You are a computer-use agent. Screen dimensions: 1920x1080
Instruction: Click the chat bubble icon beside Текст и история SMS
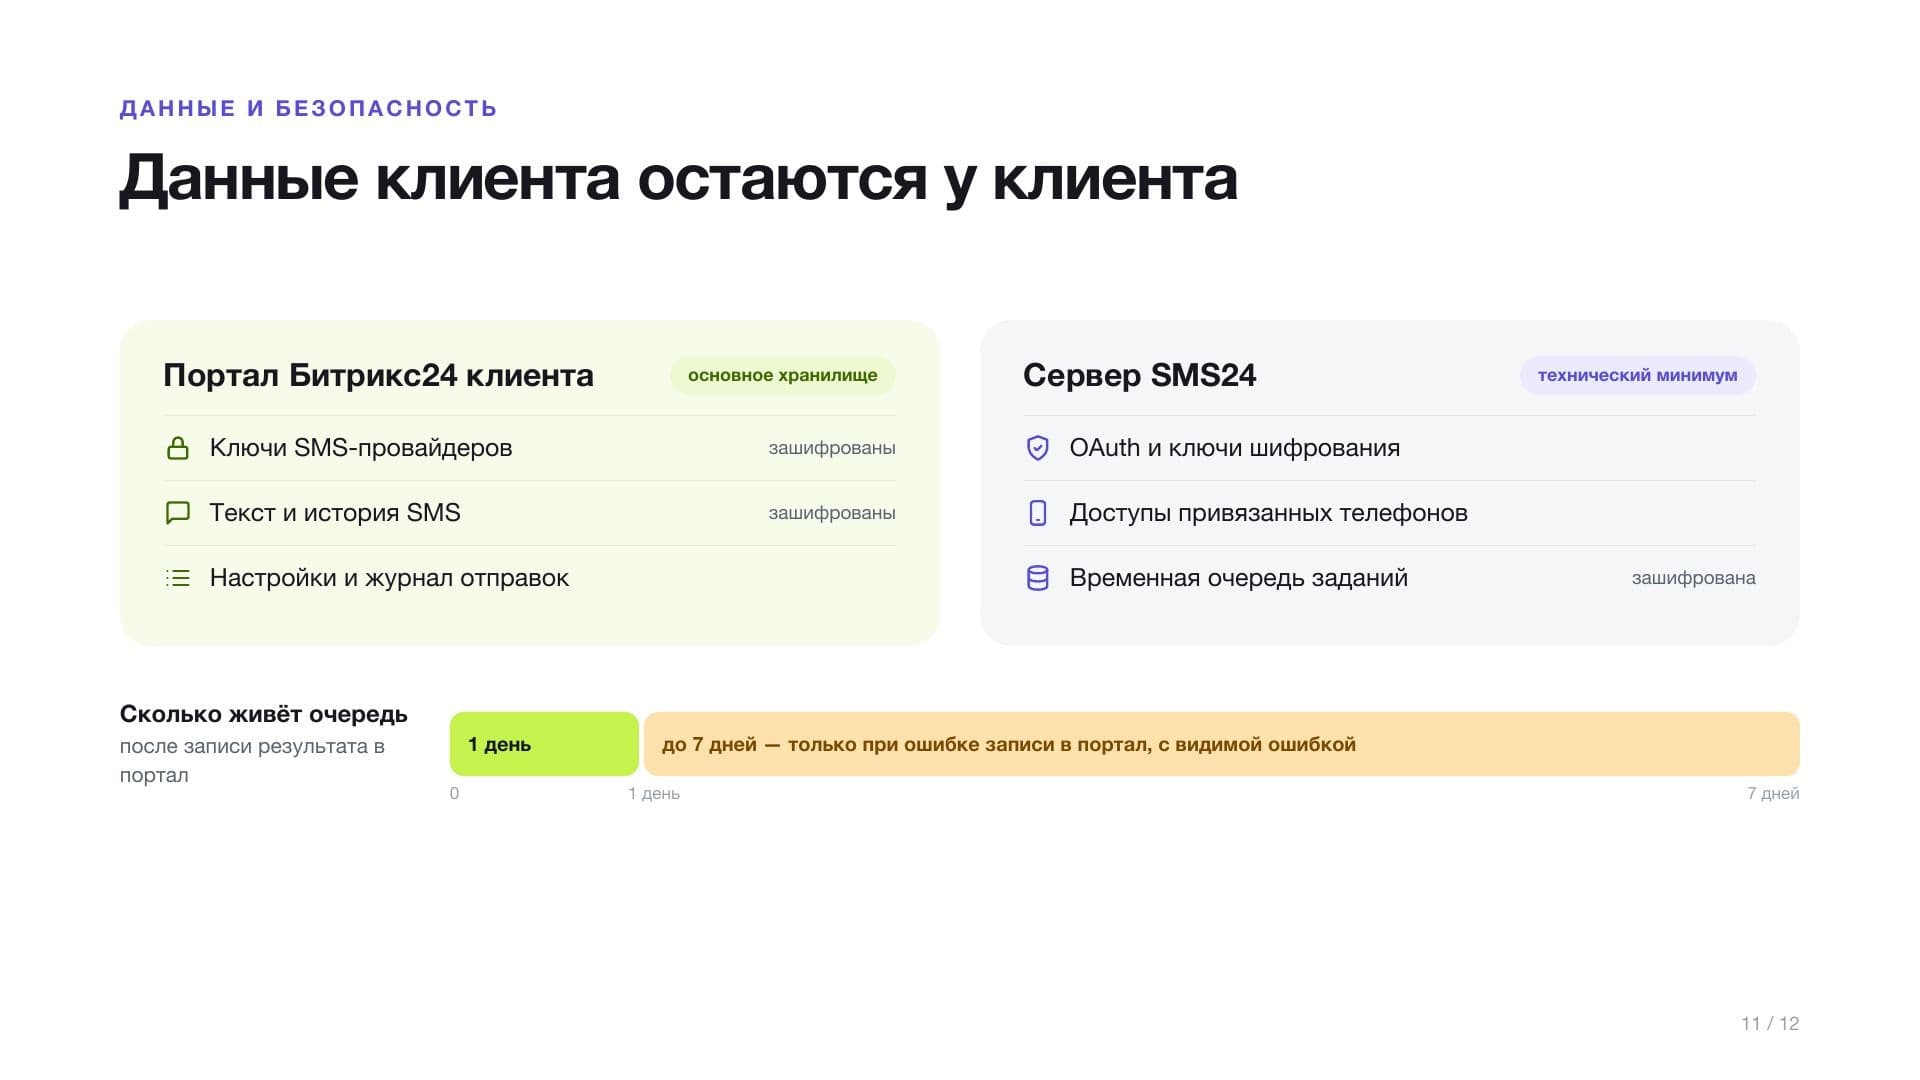(x=178, y=513)
